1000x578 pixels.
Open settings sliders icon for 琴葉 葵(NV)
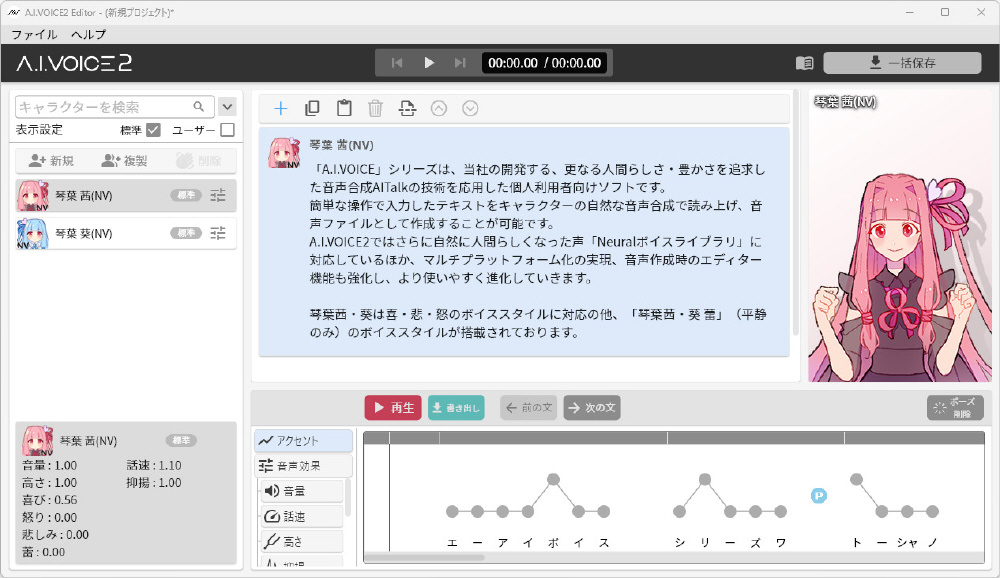(x=219, y=233)
